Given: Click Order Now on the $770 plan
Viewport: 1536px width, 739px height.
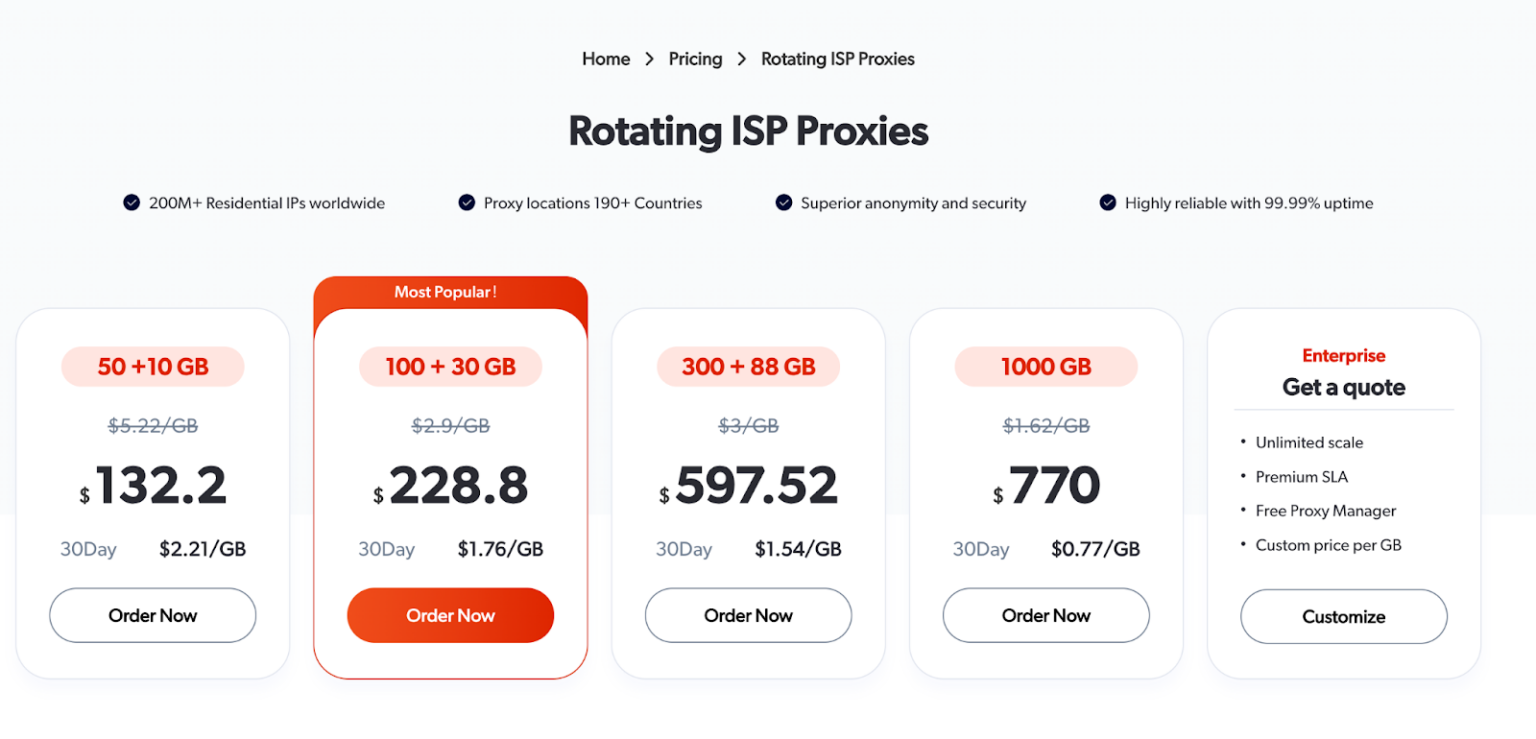Looking at the screenshot, I should coord(1045,615).
